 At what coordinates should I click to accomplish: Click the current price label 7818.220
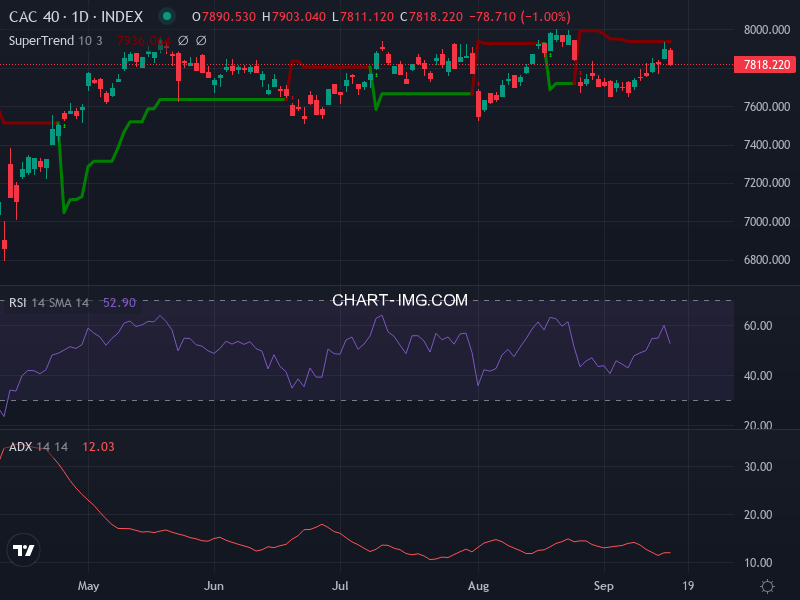coord(767,65)
